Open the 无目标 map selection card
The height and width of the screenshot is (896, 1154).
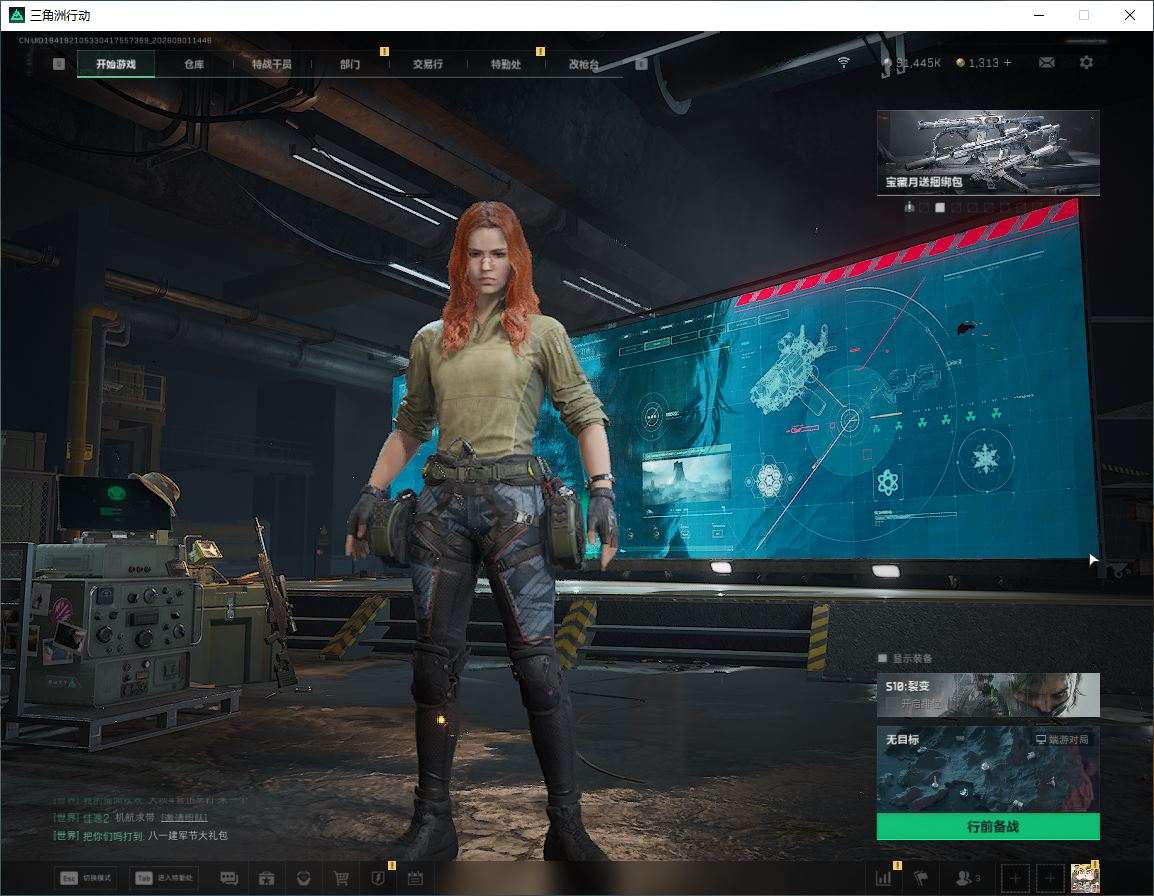click(x=988, y=769)
